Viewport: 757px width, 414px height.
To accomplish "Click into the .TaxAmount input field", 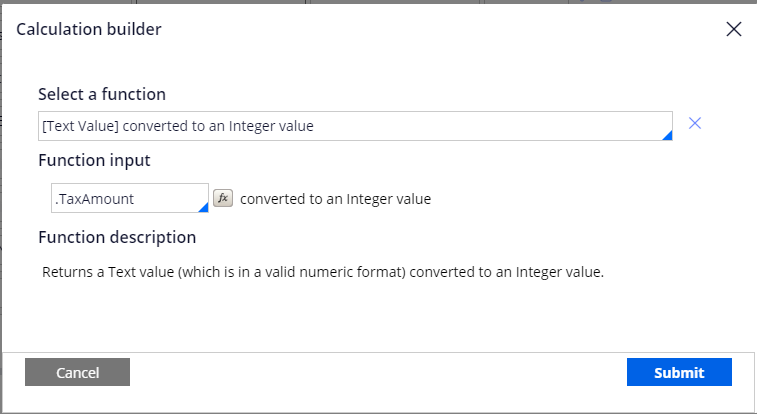I will click(130, 198).
